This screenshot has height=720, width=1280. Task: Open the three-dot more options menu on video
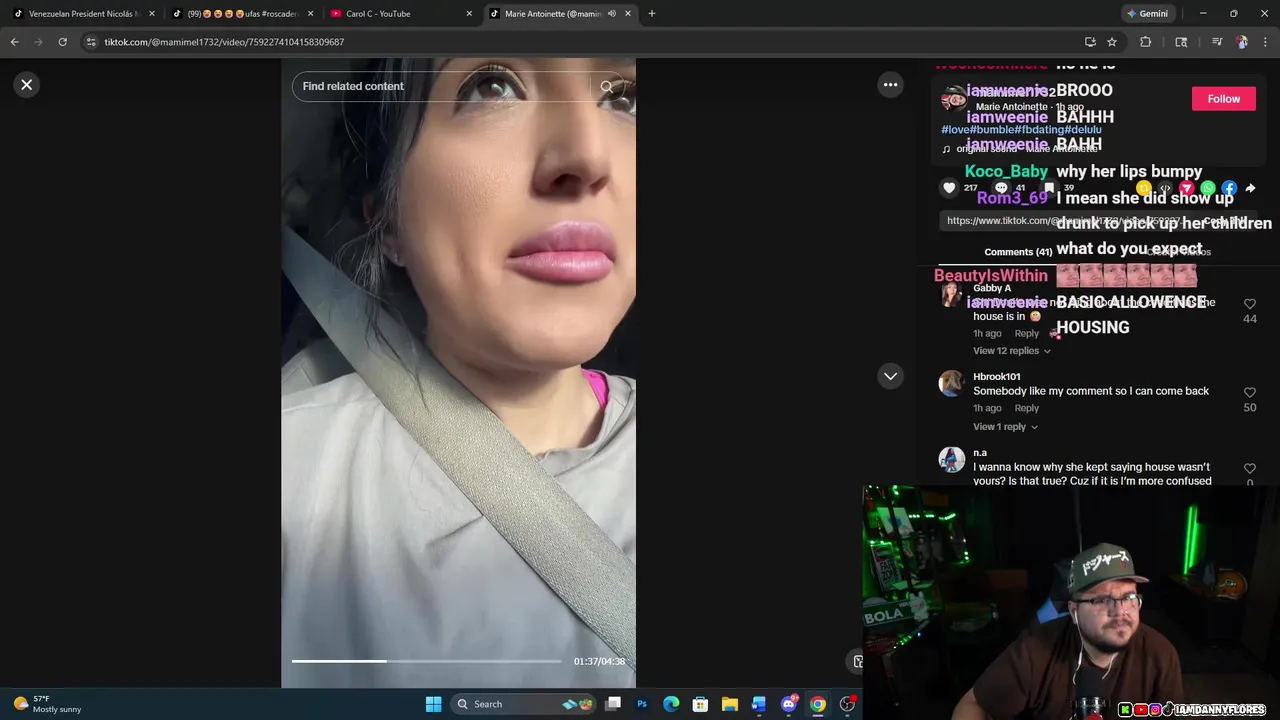pos(890,85)
